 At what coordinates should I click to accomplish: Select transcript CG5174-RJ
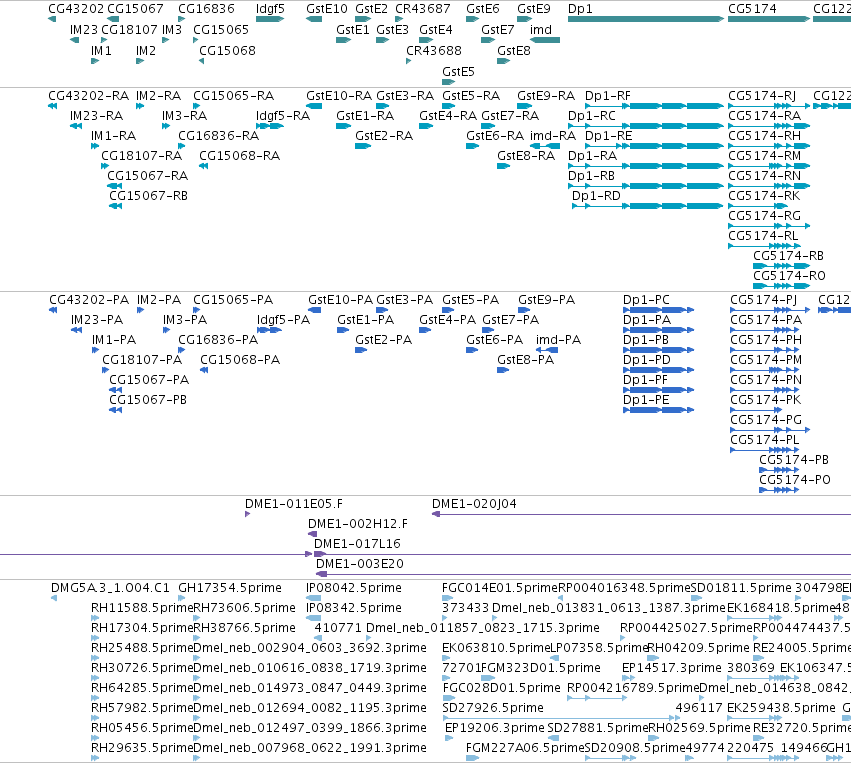761,96
